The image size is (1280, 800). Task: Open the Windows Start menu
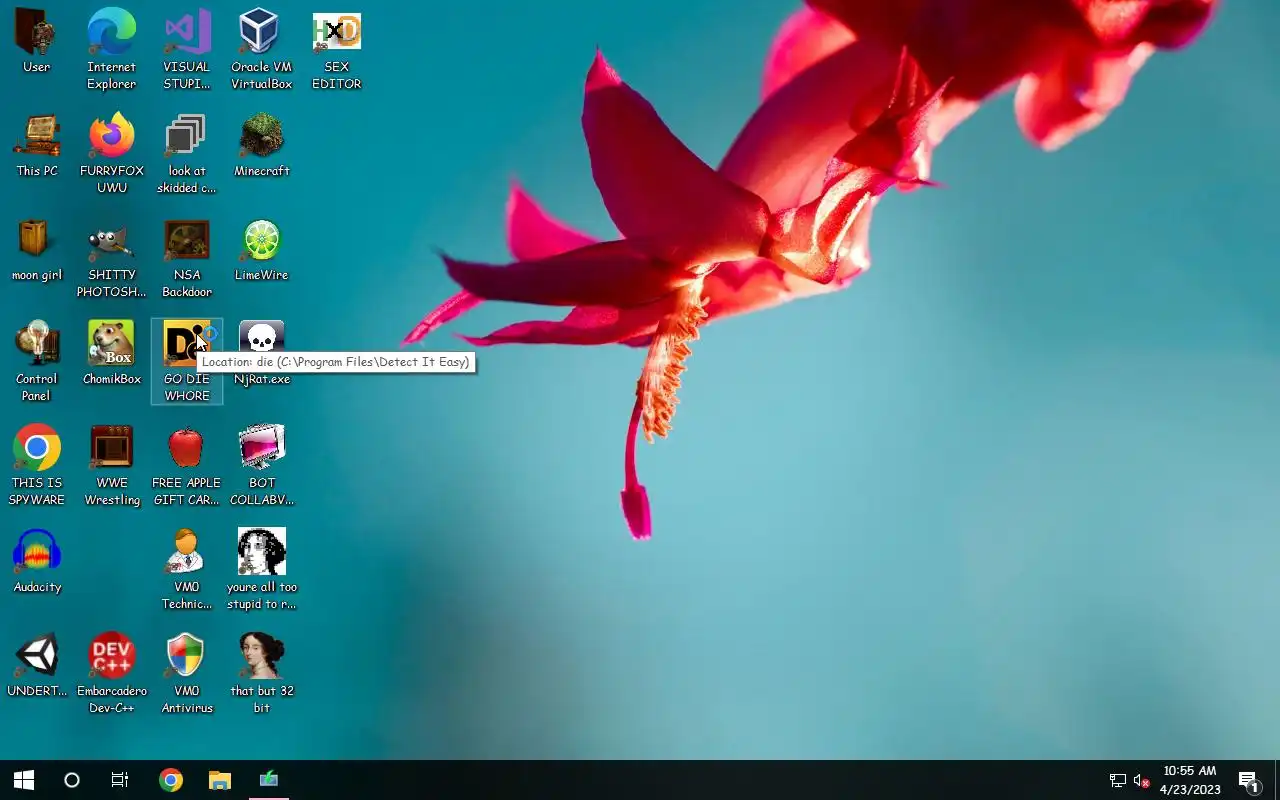24,780
